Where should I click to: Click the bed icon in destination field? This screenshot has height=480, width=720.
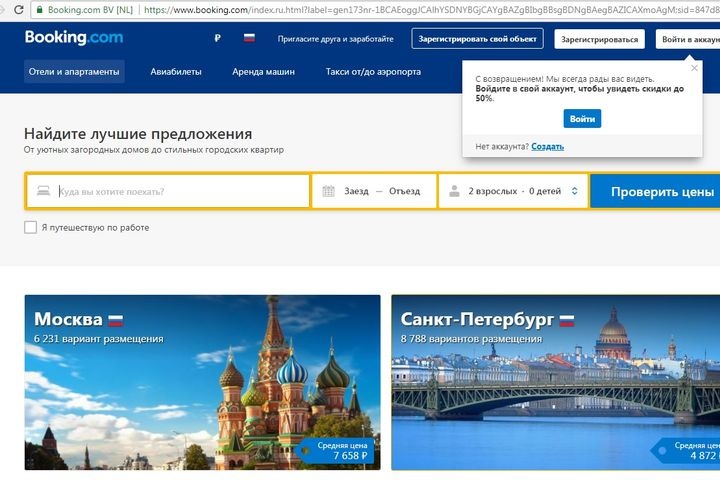43,191
